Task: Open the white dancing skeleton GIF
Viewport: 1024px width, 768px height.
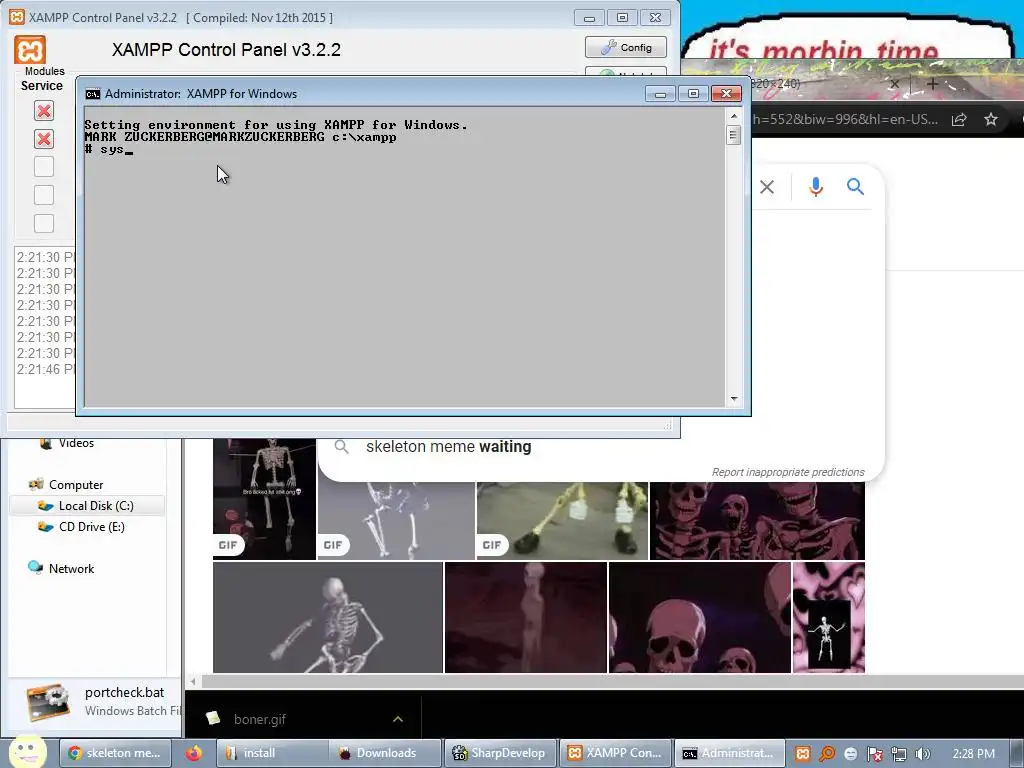Action: pos(396,521)
